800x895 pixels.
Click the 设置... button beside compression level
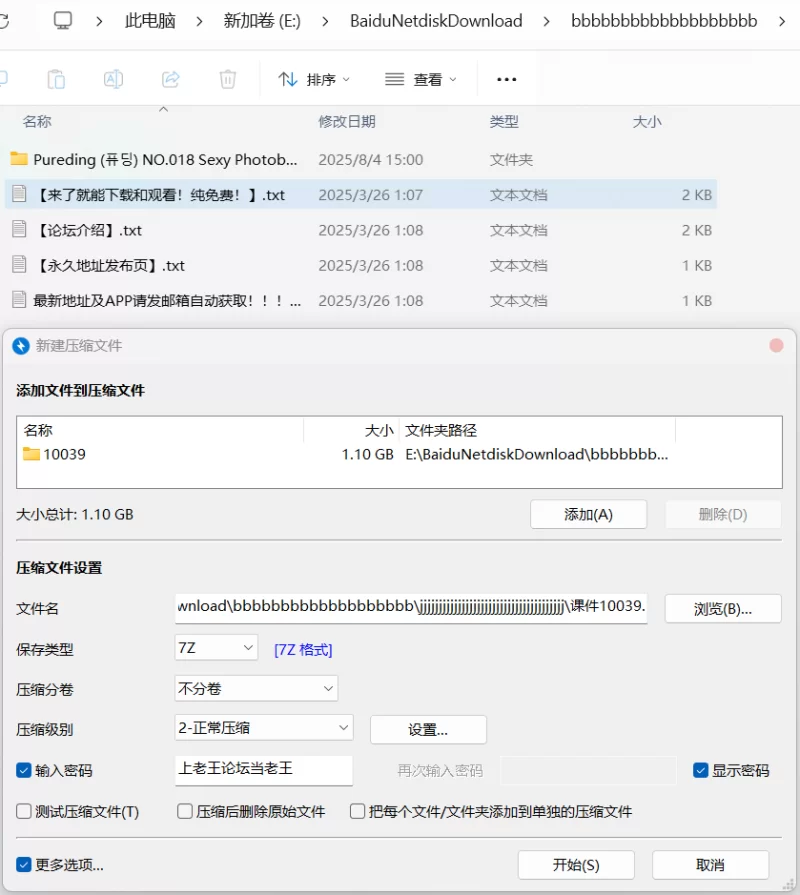point(428,729)
